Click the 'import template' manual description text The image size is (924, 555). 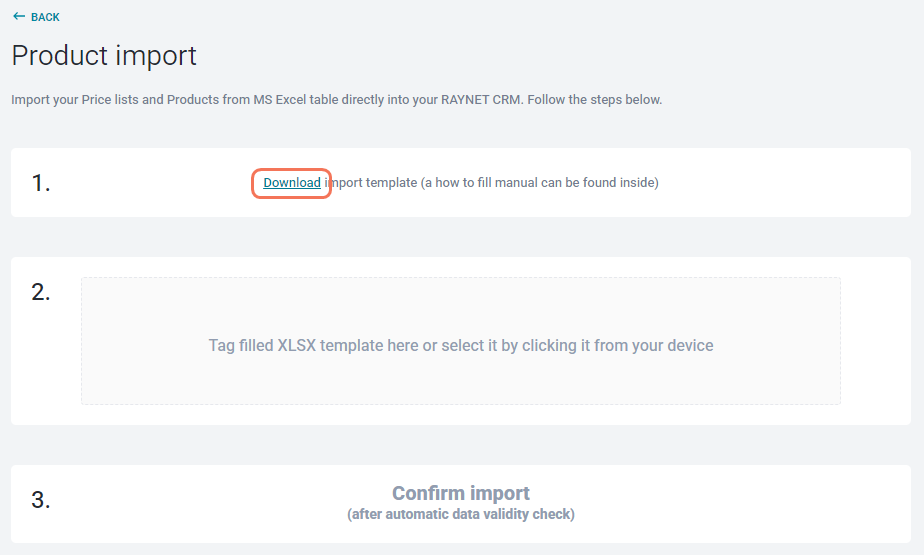click(377, 183)
